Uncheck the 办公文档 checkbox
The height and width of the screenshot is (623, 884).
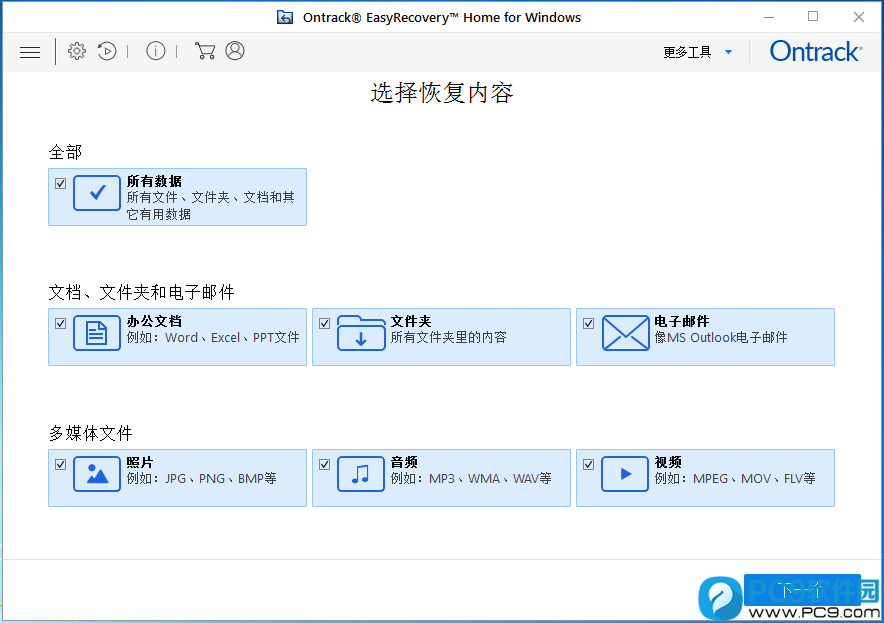(60, 324)
